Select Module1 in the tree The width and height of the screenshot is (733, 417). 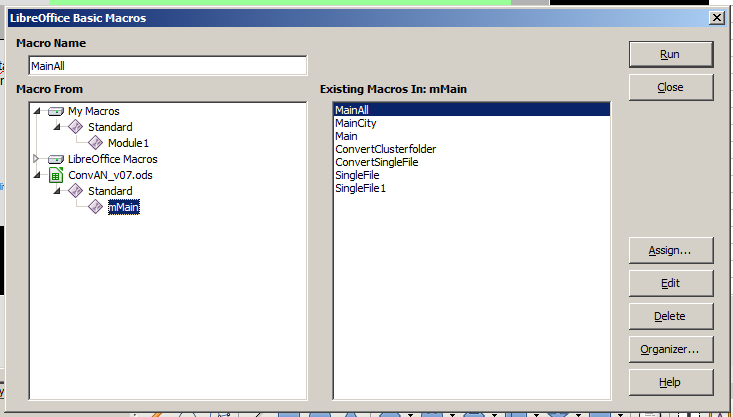pyautogui.click(x=129, y=143)
